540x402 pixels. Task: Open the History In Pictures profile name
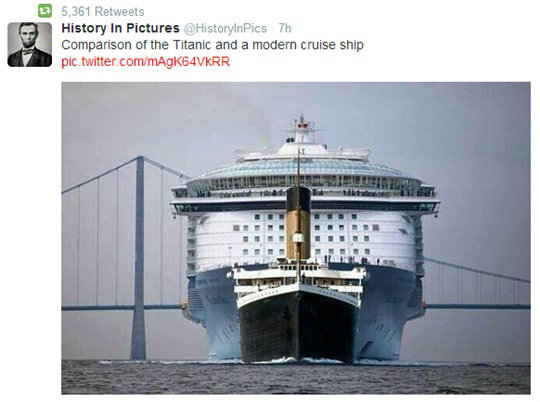(x=121, y=28)
